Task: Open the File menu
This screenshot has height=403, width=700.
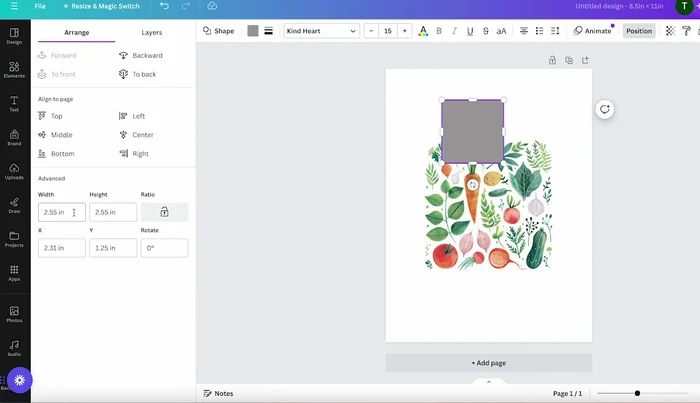Action: tap(40, 6)
